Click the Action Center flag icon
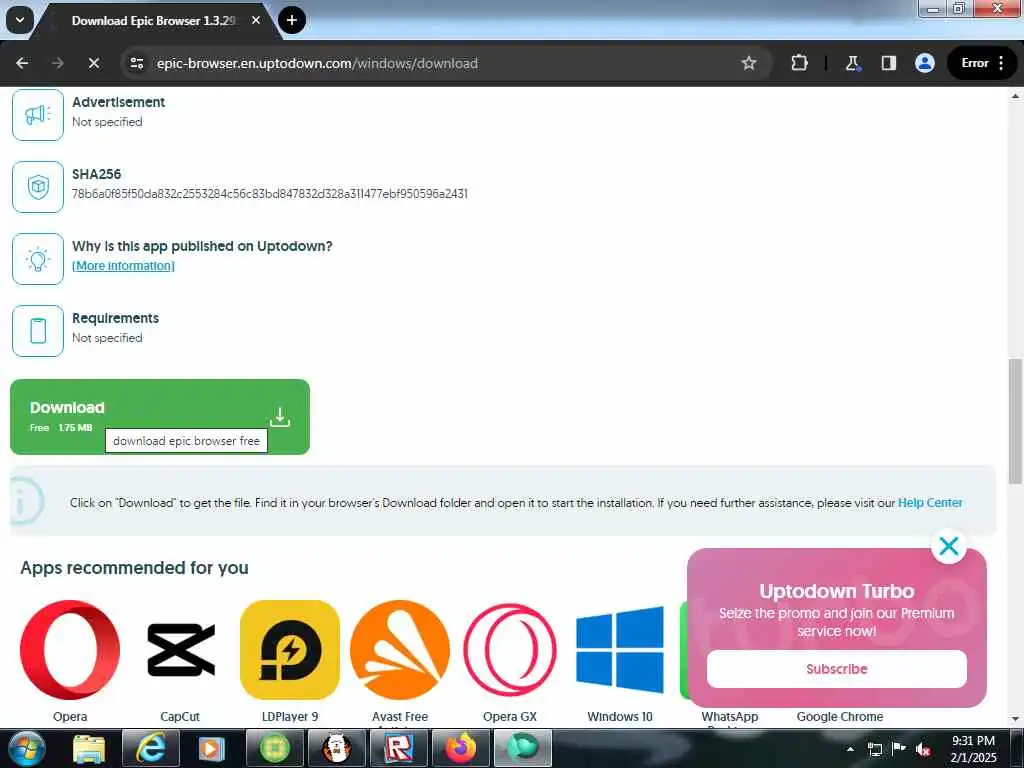This screenshot has width=1024, height=768. pos(899,749)
